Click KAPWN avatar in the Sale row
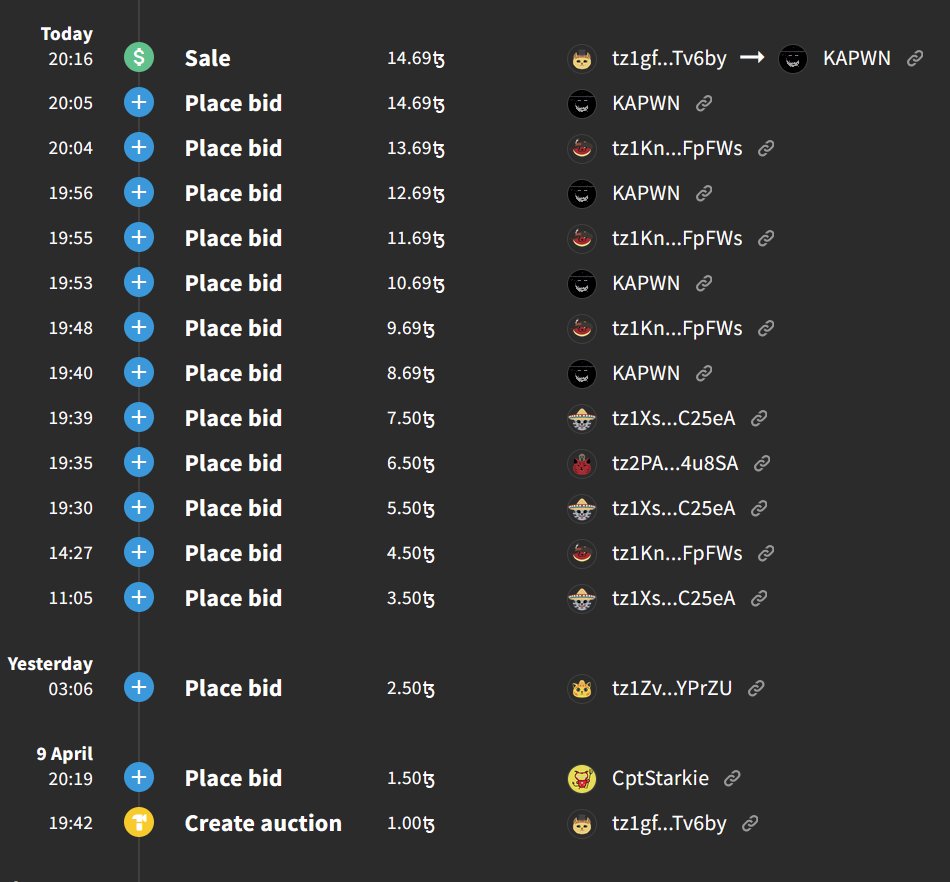950x882 pixels. (792, 59)
